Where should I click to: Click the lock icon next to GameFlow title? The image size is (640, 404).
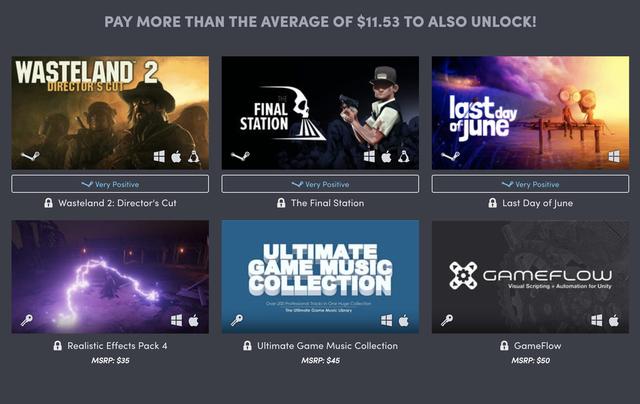pyautogui.click(x=504, y=346)
